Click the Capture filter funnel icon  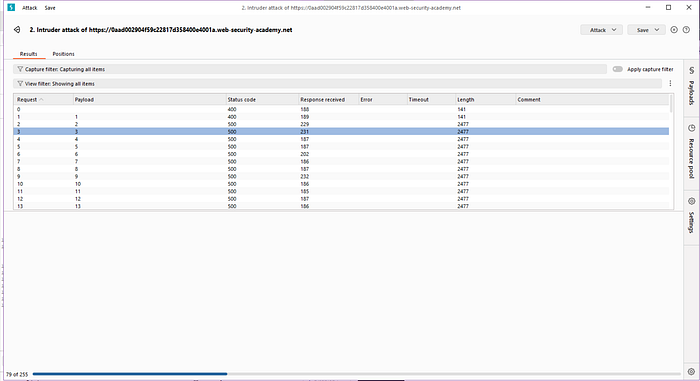(20, 69)
